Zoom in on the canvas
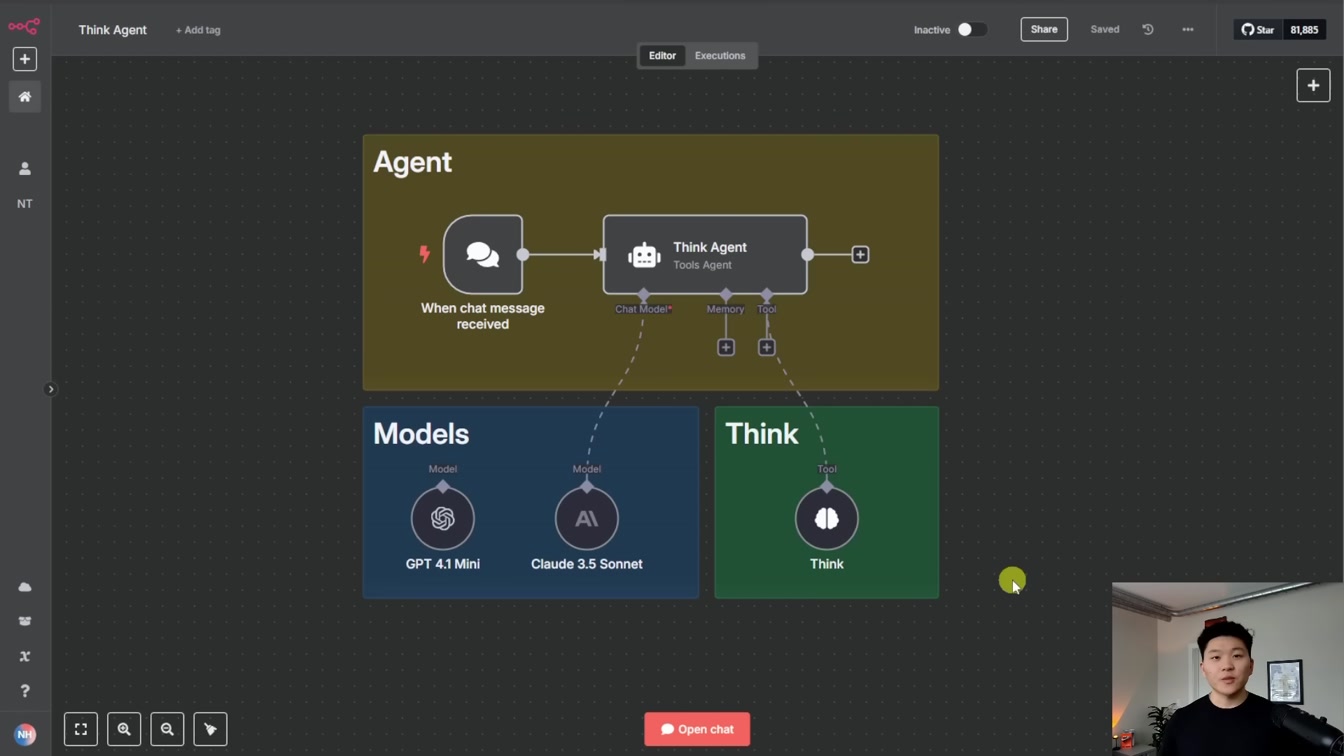Image resolution: width=1344 pixels, height=756 pixels. pos(124,729)
